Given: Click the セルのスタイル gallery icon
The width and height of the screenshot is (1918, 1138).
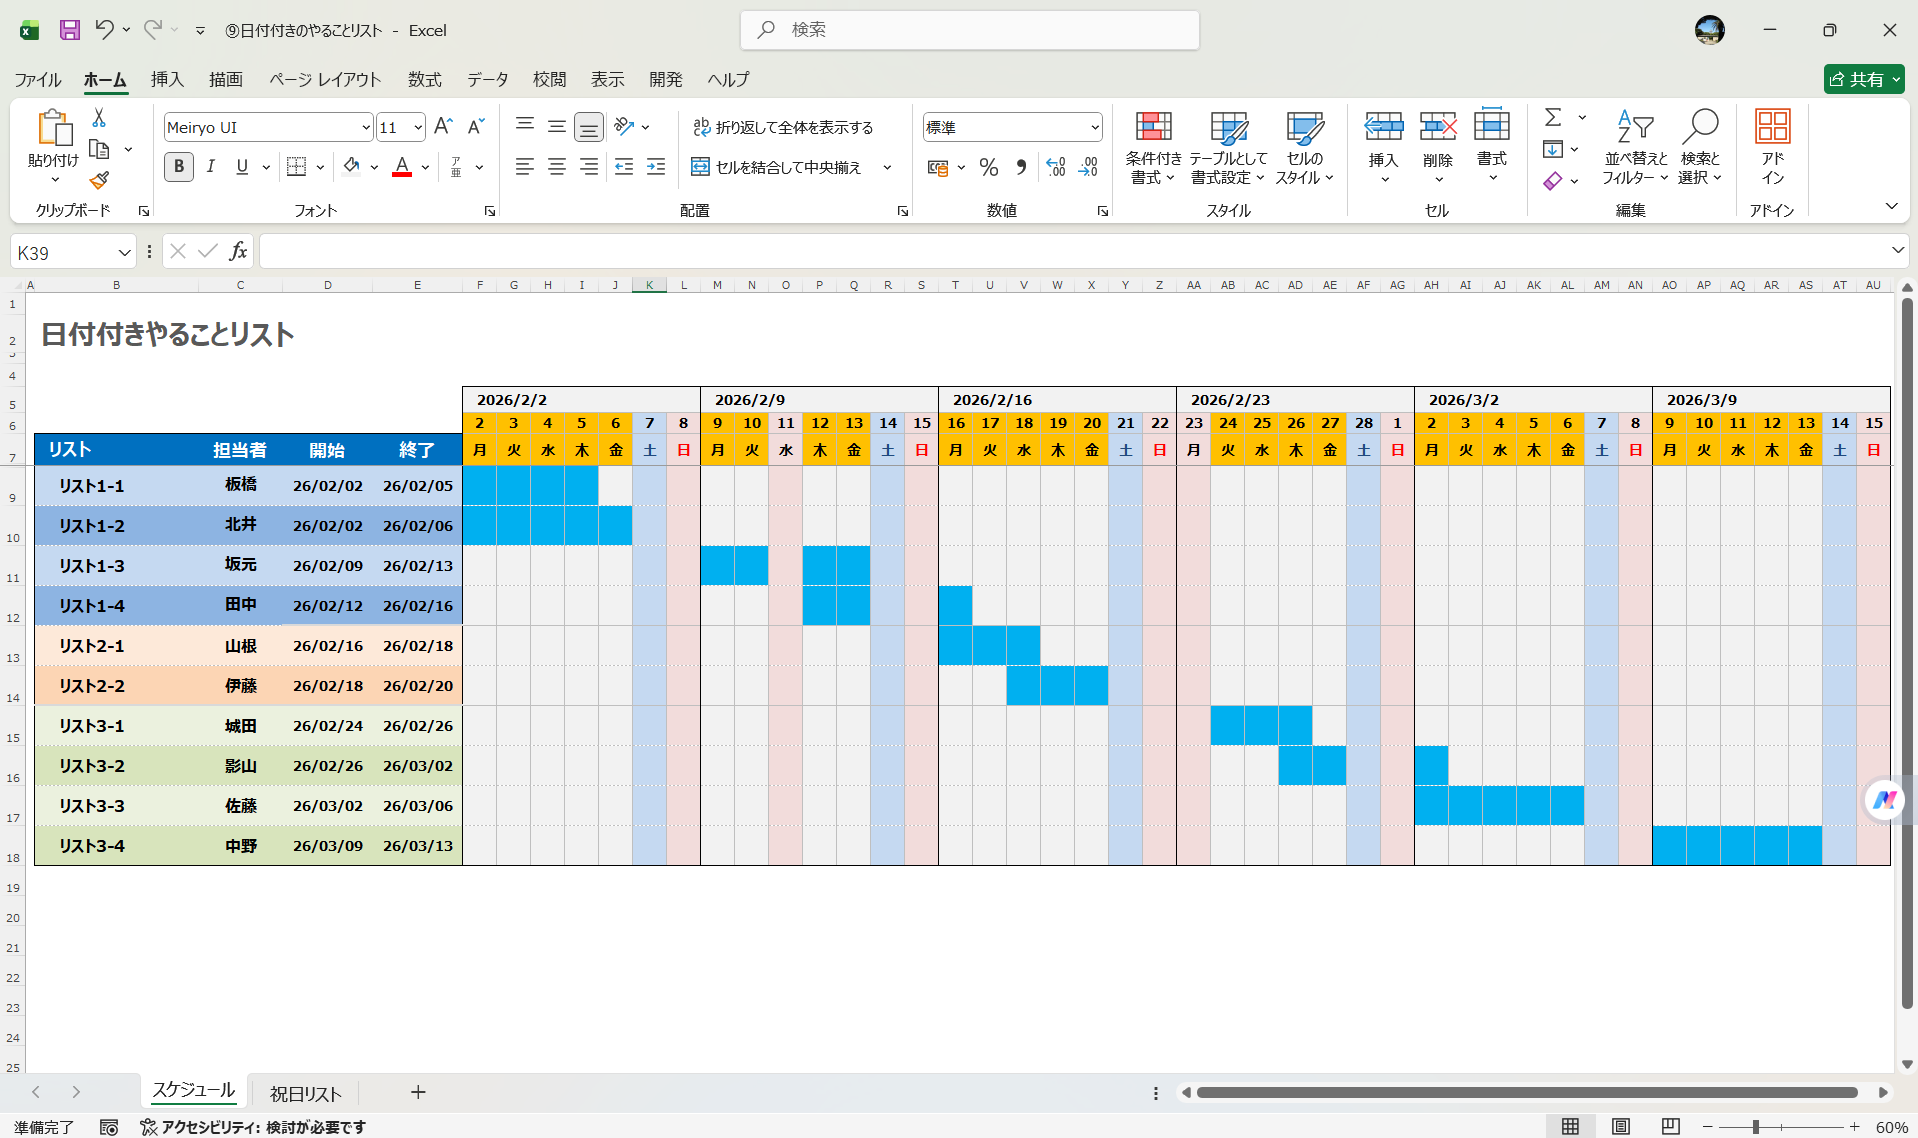Looking at the screenshot, I should point(1303,146).
